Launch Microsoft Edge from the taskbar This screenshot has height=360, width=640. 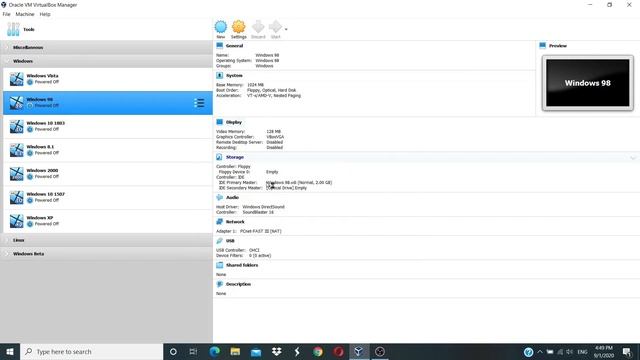click(214, 352)
